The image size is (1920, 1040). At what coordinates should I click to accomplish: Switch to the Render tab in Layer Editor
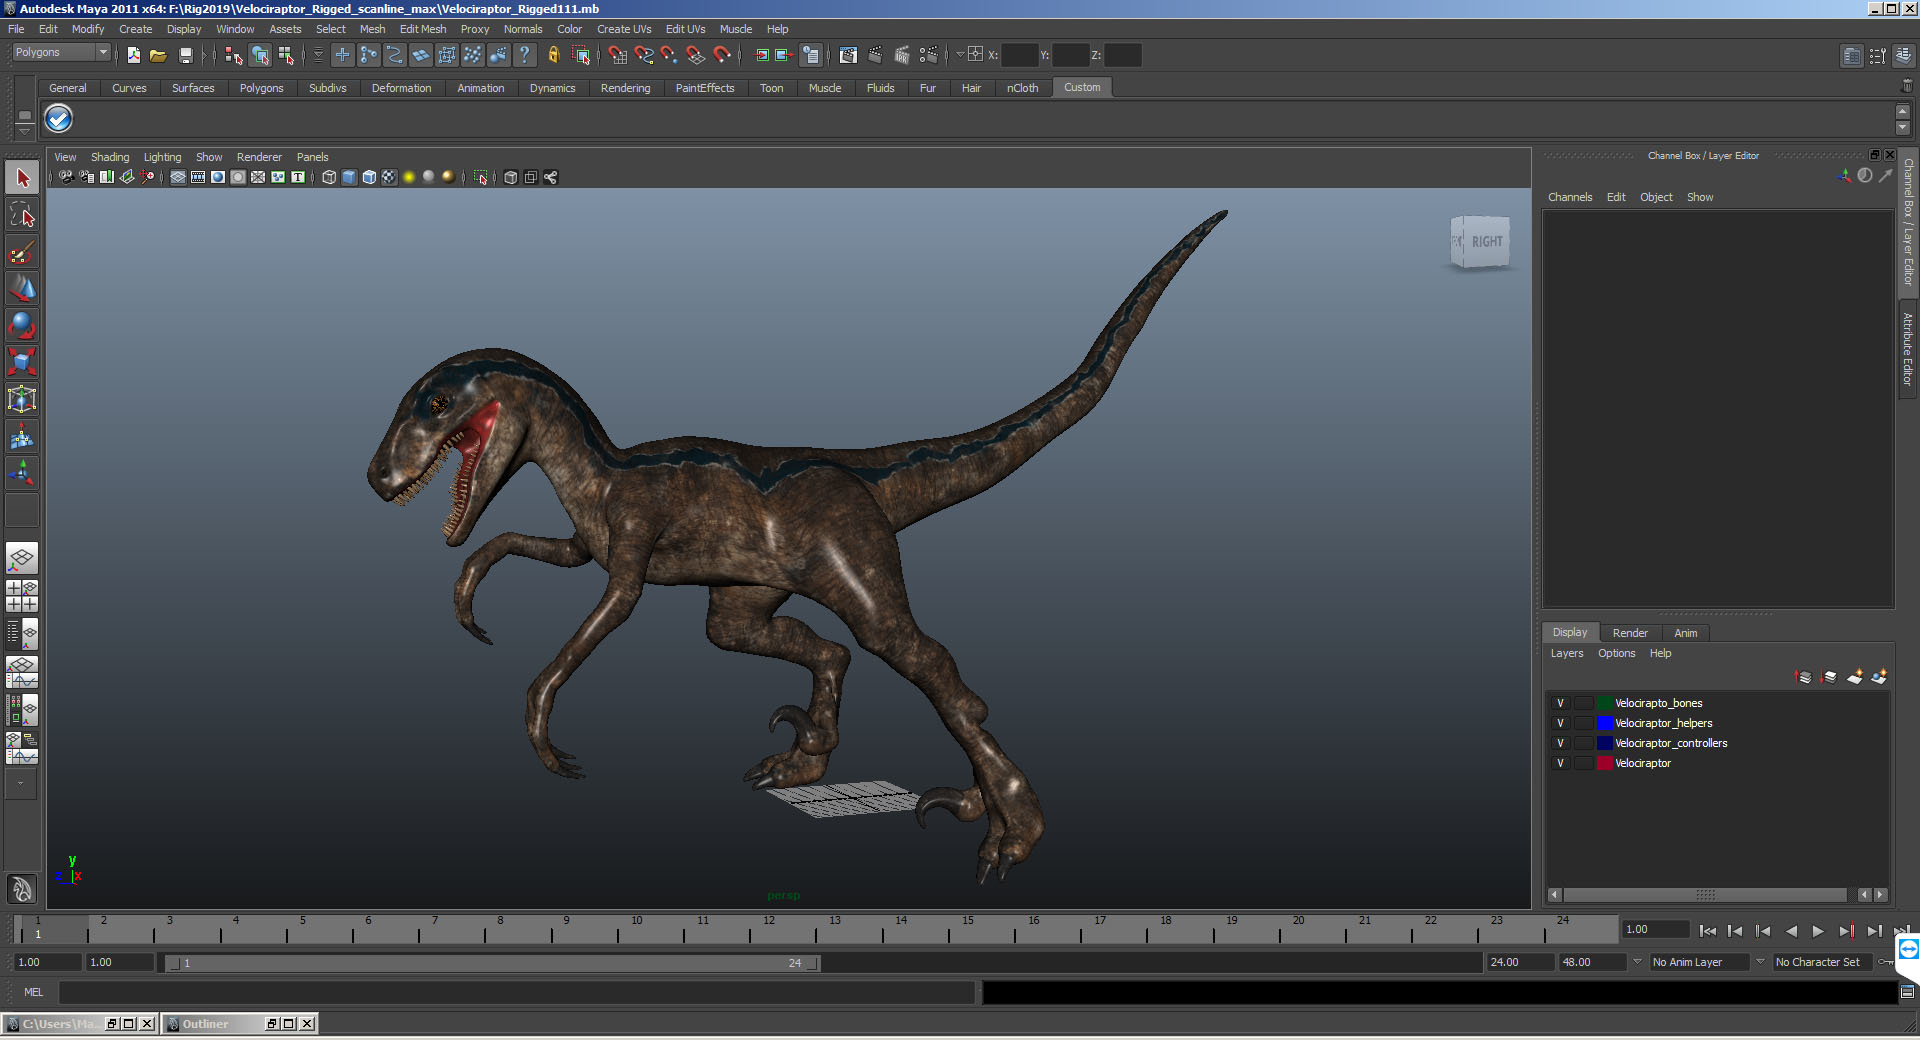[x=1630, y=633]
